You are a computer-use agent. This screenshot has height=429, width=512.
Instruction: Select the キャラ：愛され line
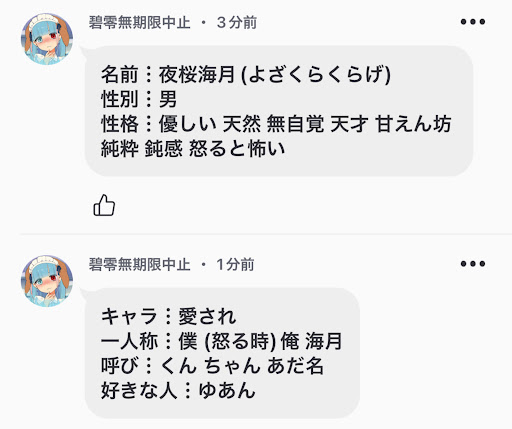tap(168, 316)
